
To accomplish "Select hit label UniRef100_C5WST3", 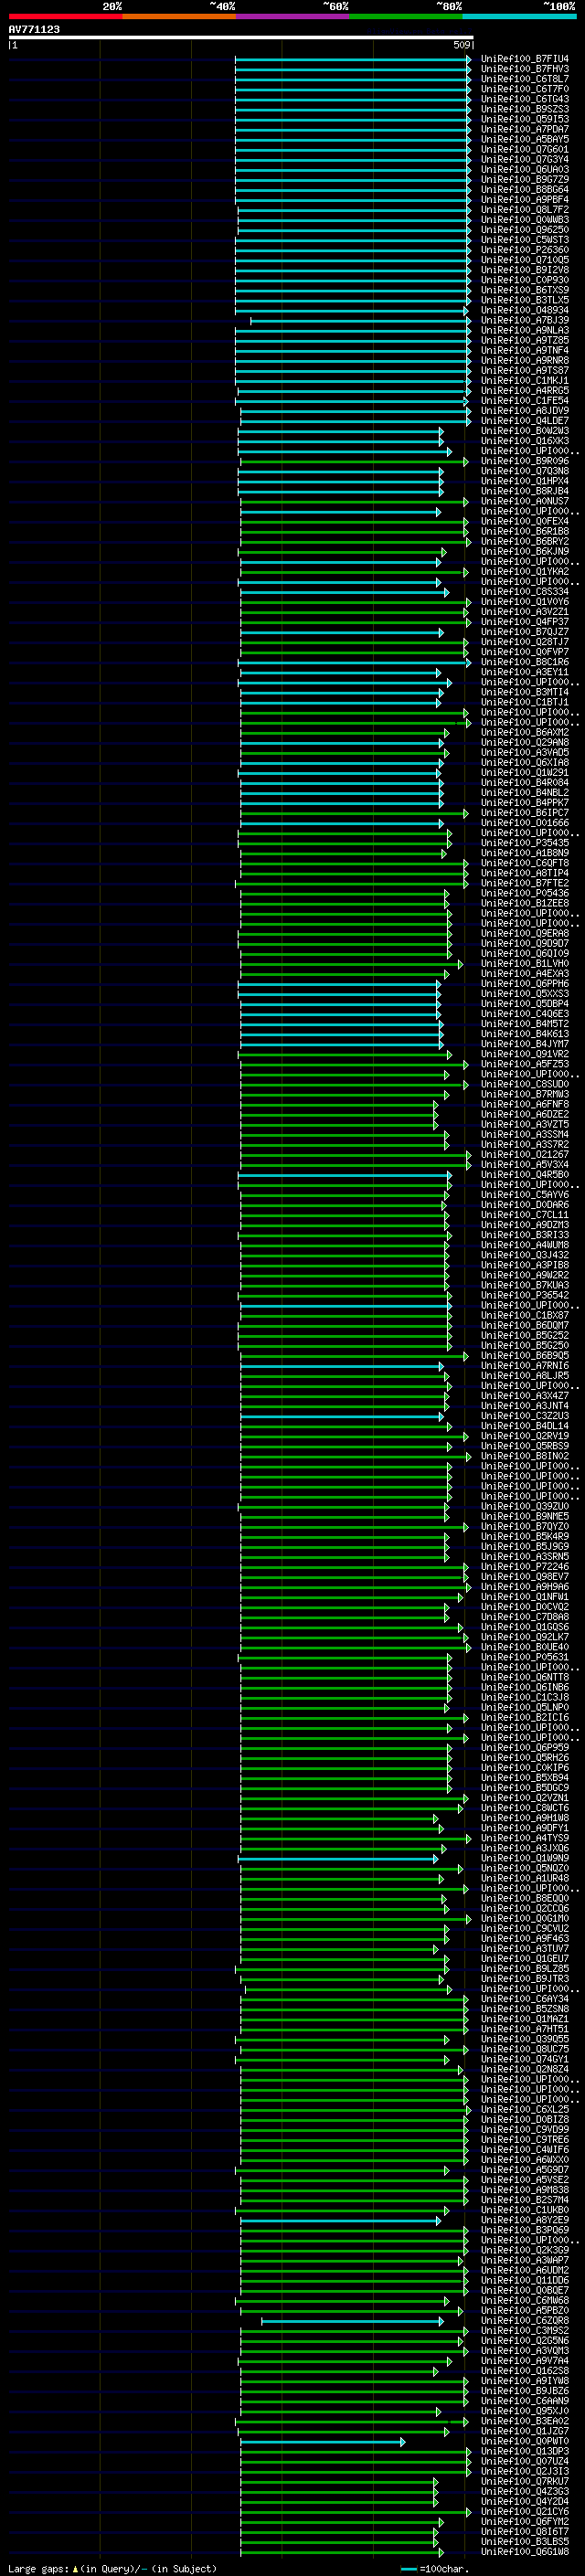I will click(x=525, y=240).
